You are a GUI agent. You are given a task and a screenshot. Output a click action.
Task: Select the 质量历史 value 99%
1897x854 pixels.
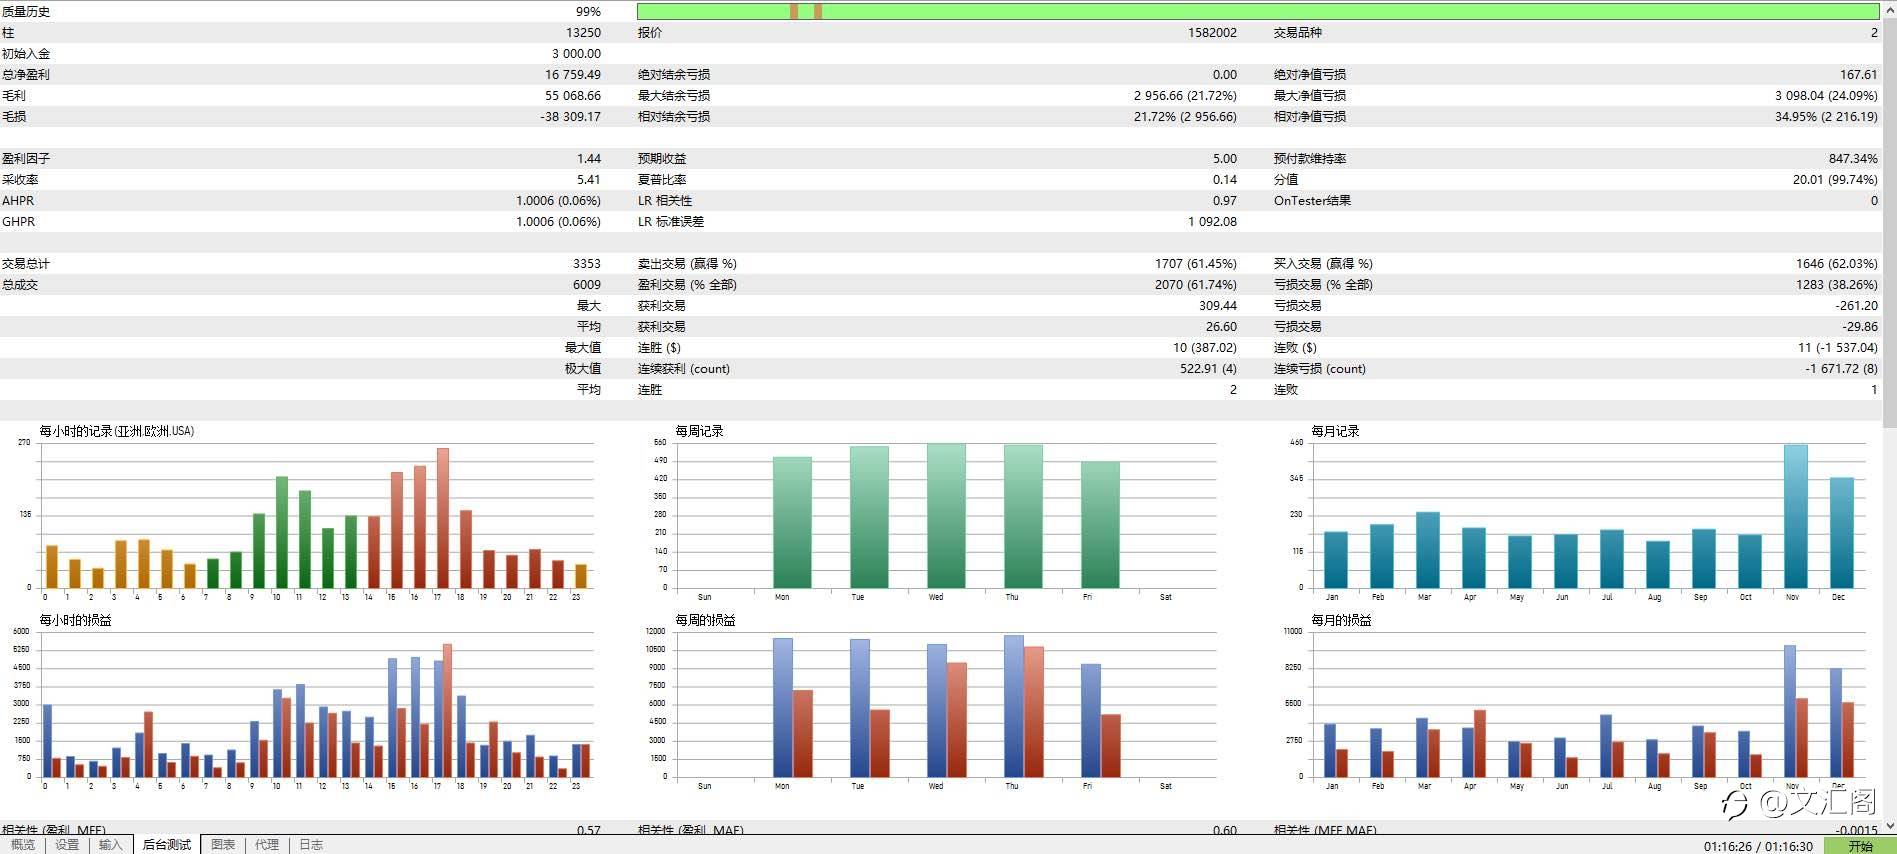coord(588,12)
